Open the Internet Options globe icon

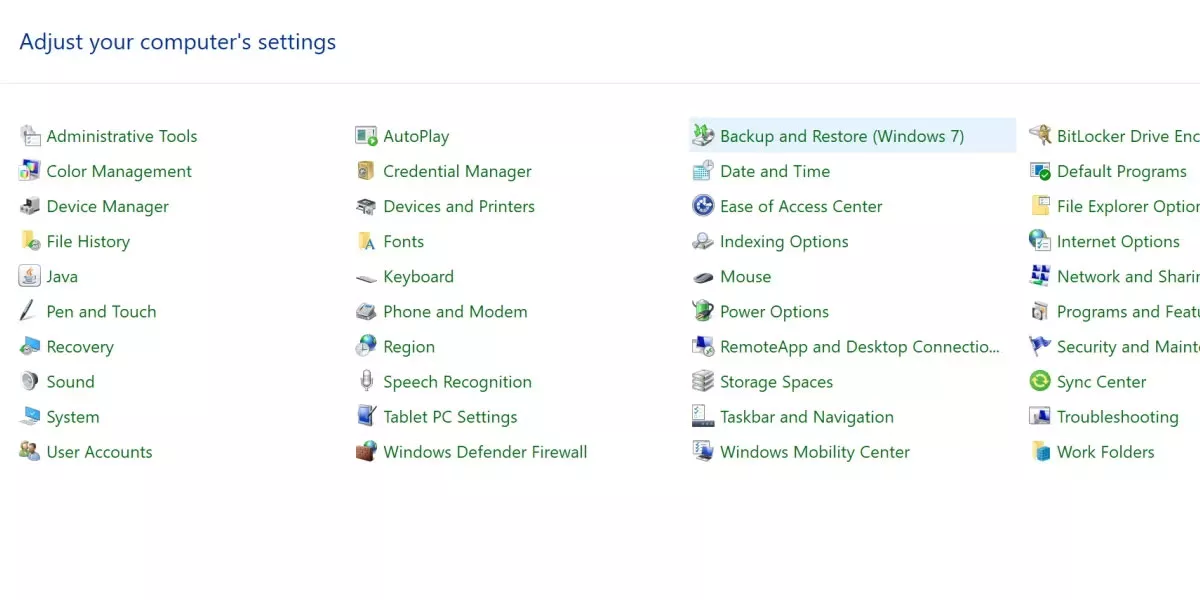(x=1040, y=241)
